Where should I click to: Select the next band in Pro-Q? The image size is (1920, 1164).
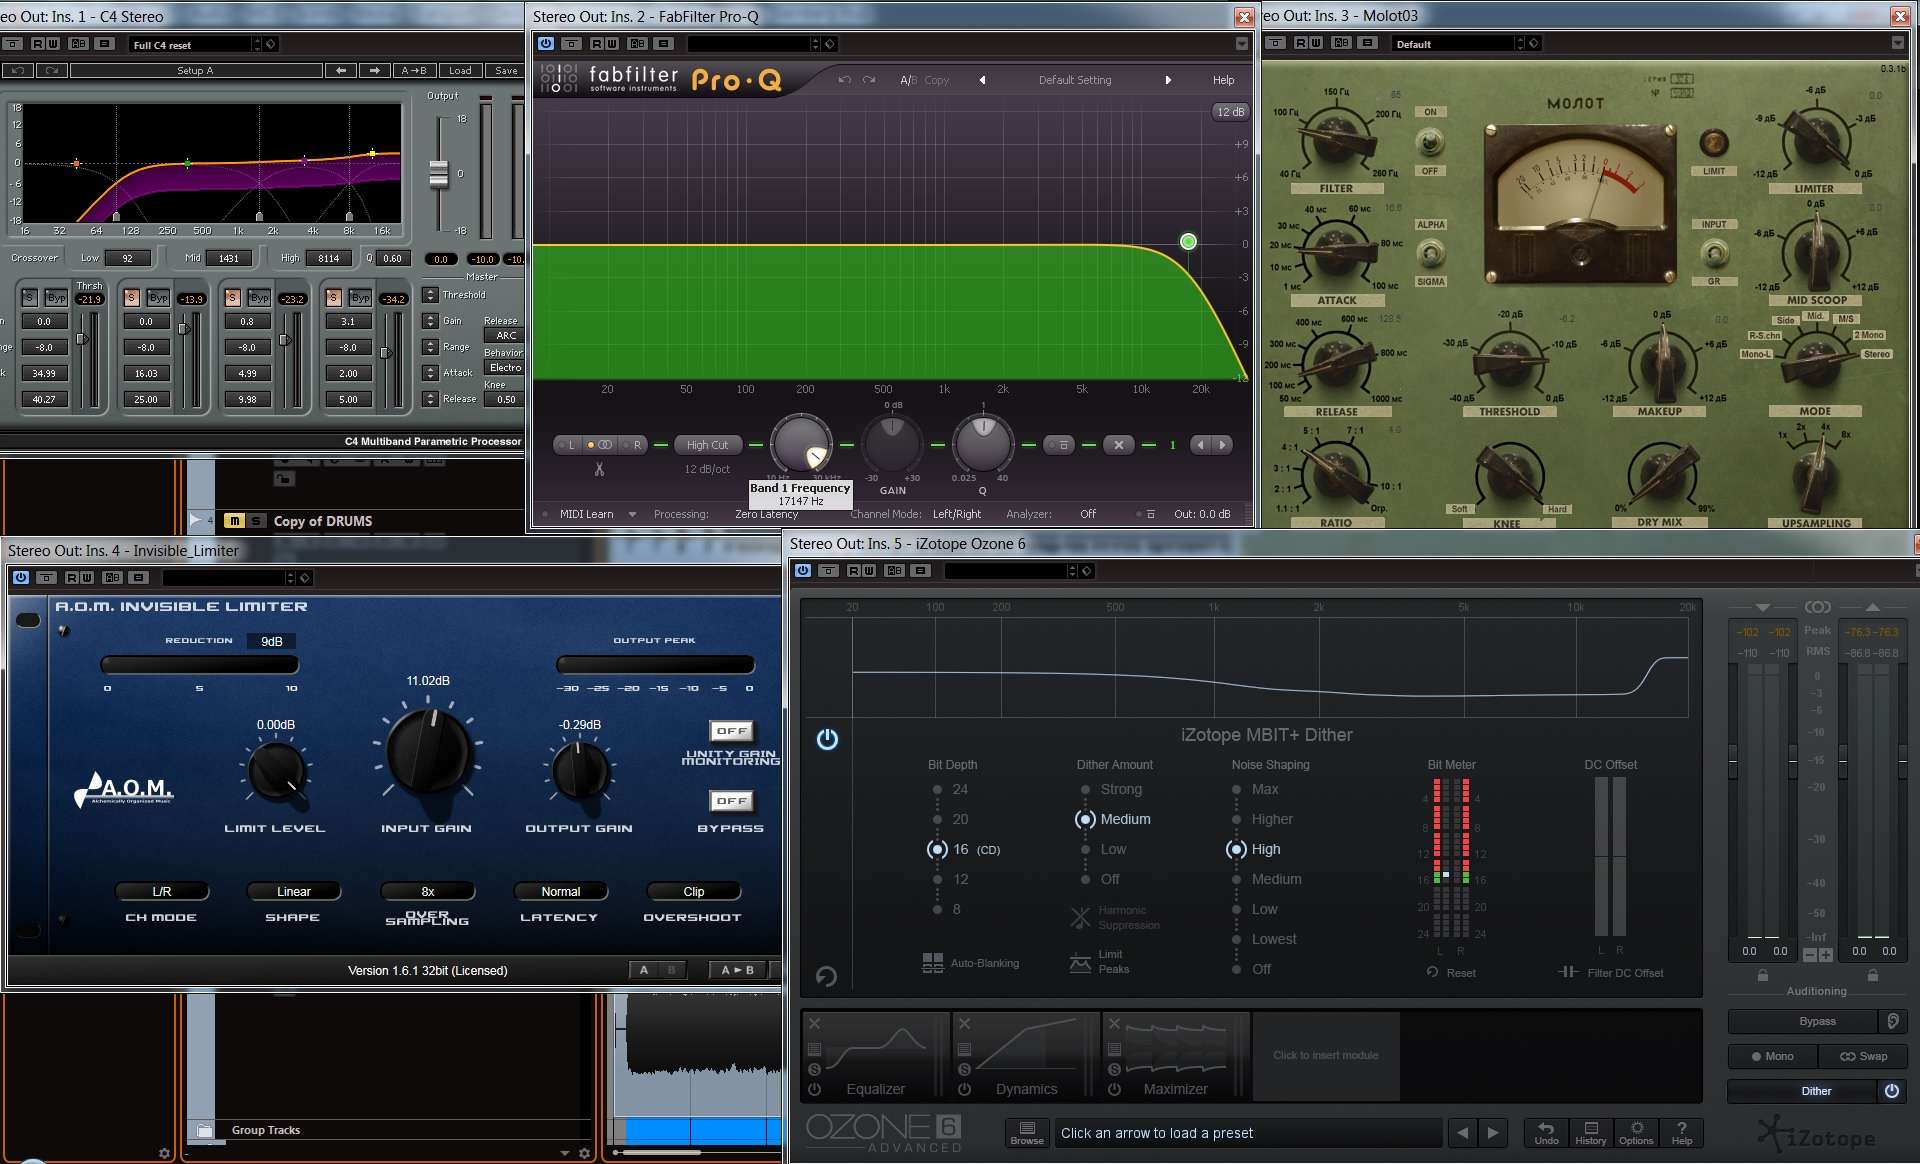1222,445
